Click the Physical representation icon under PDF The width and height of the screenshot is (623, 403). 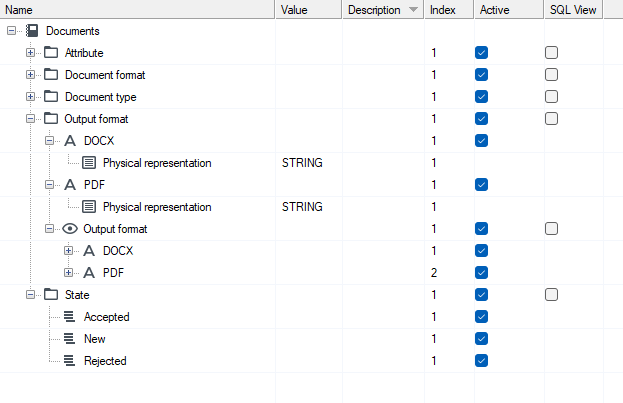click(x=89, y=207)
